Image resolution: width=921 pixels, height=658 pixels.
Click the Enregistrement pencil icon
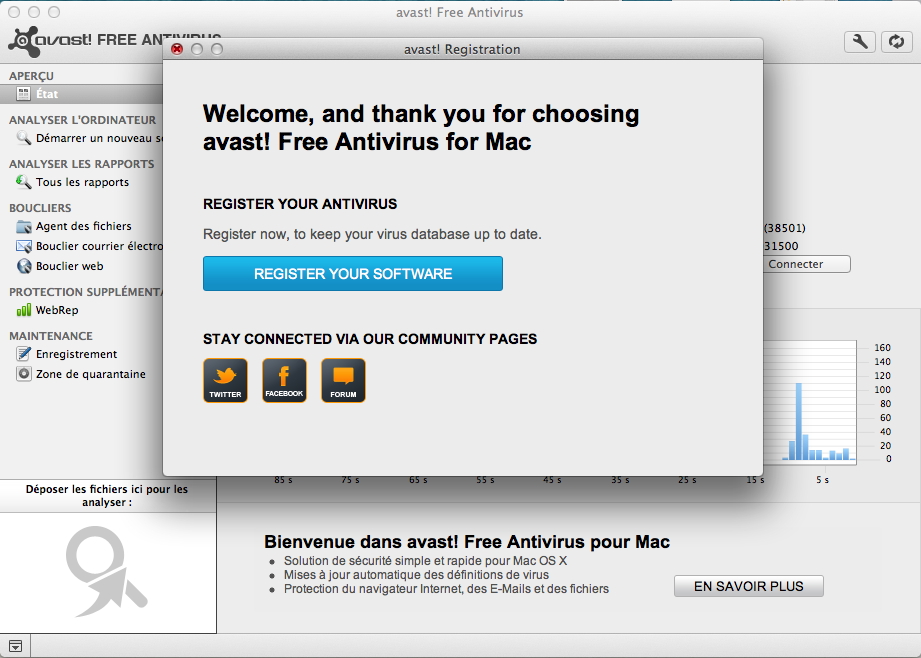tap(23, 354)
